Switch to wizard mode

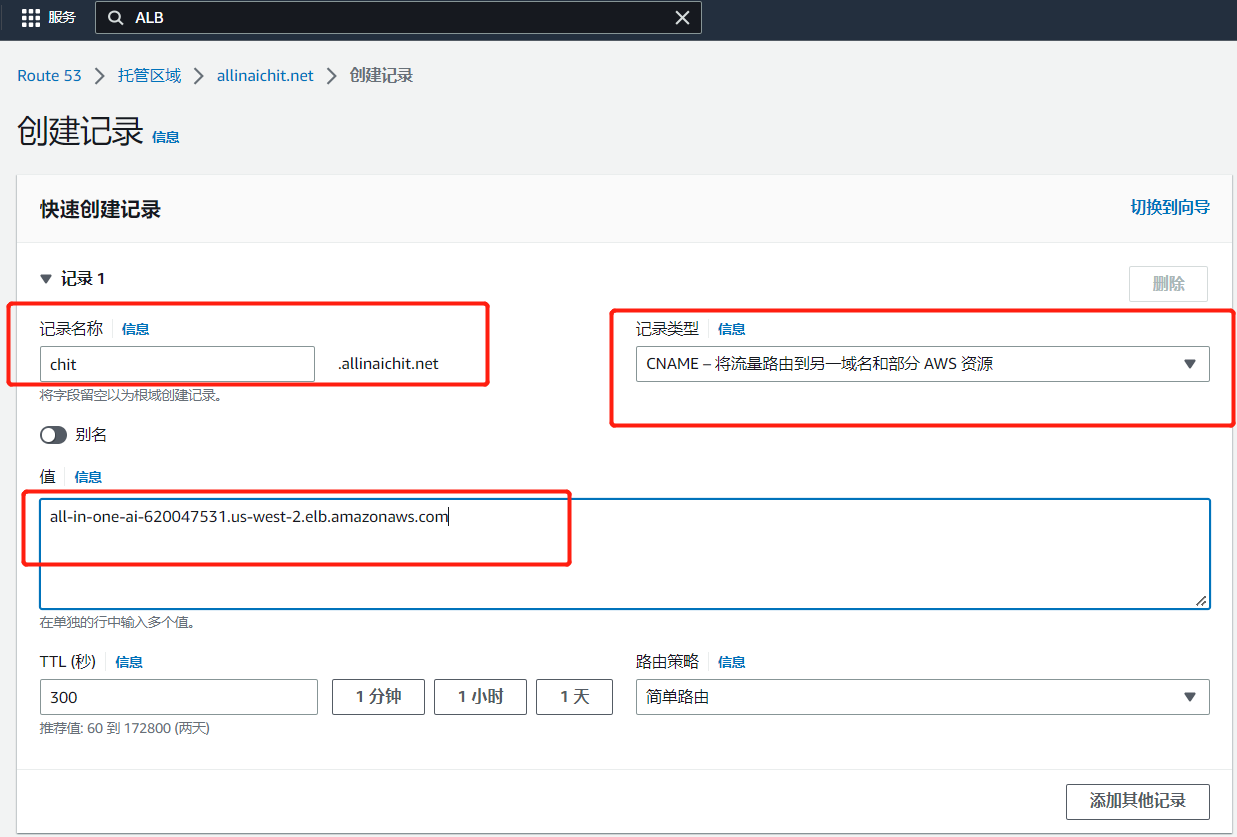click(x=1169, y=207)
